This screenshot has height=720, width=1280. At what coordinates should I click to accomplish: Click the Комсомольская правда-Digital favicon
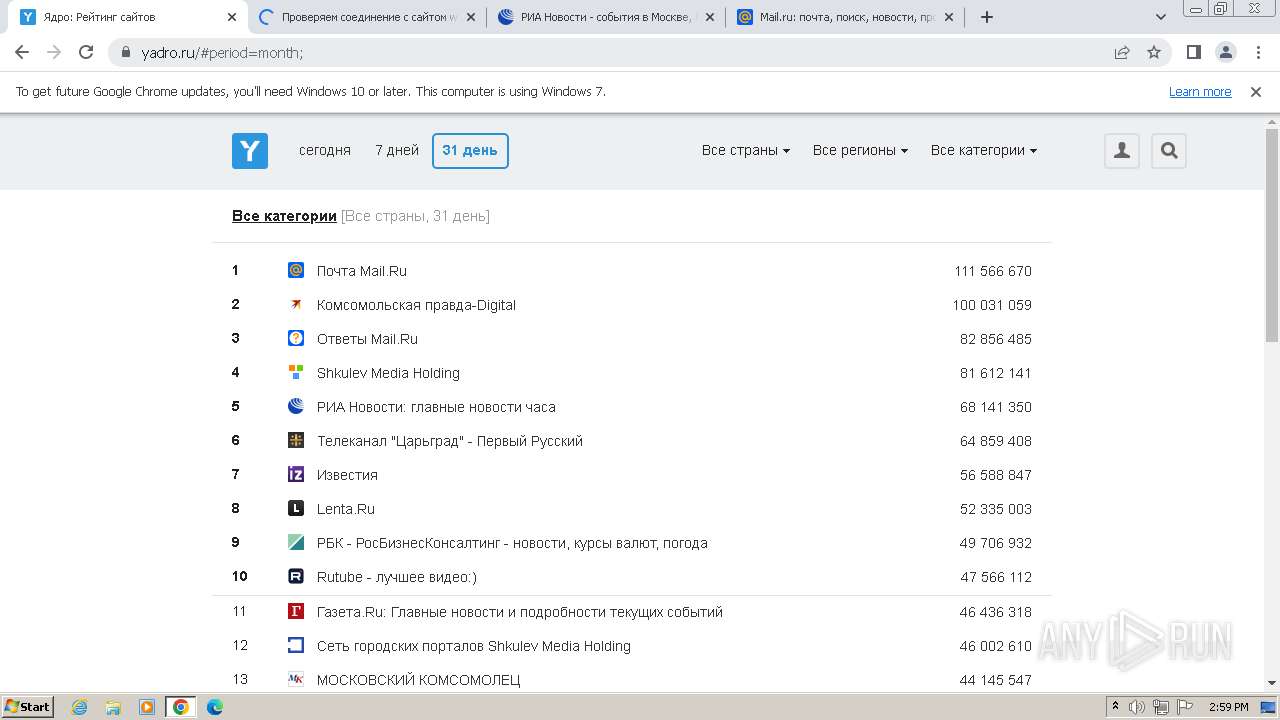coord(296,304)
